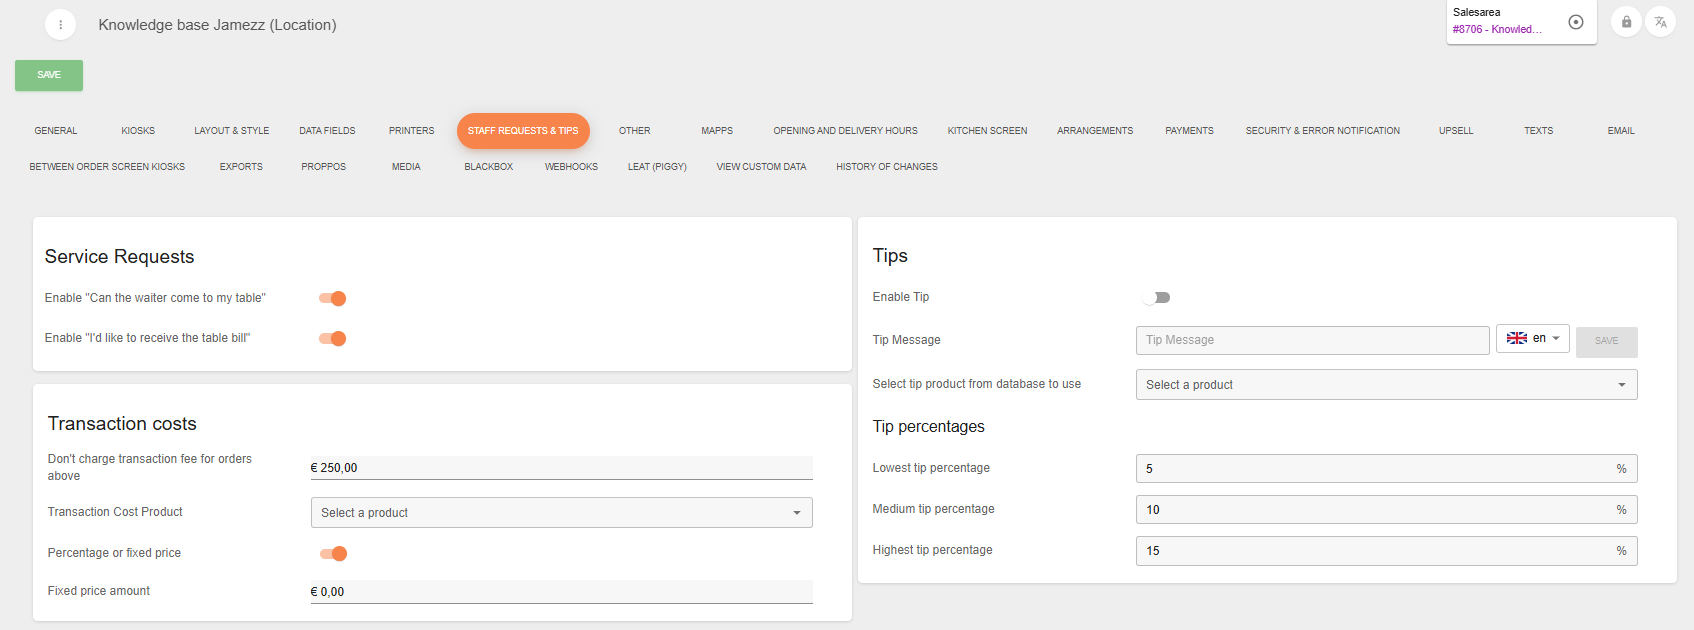
Task: Click the Fixed price amount field
Action: tap(561, 591)
